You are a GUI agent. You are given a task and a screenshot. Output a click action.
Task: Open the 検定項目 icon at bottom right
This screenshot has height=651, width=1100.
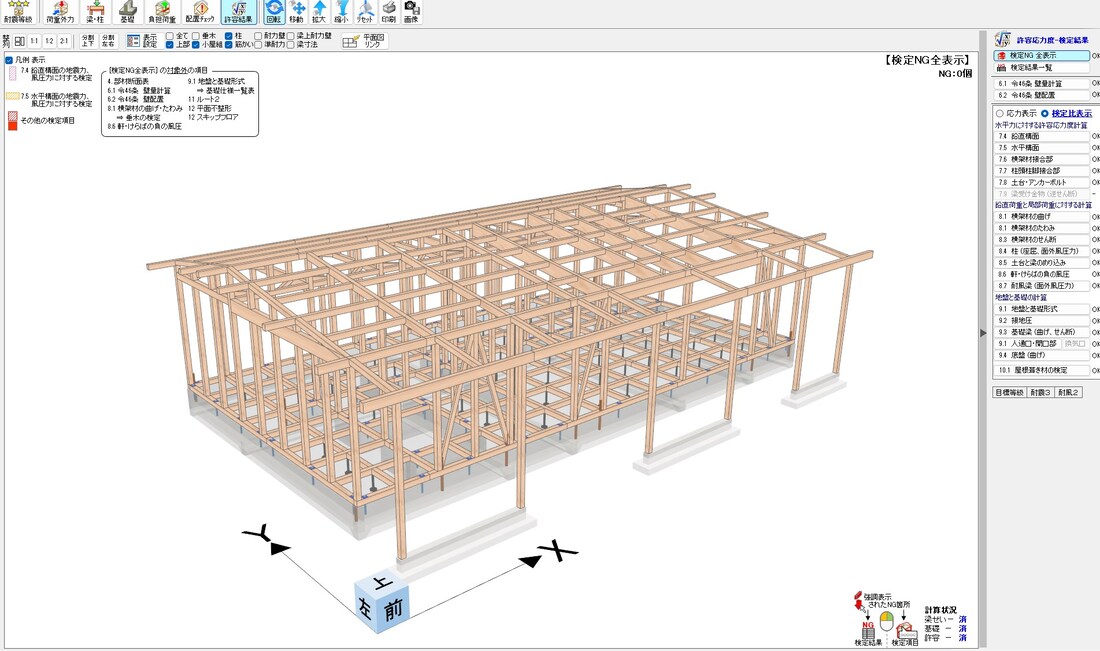click(906, 632)
